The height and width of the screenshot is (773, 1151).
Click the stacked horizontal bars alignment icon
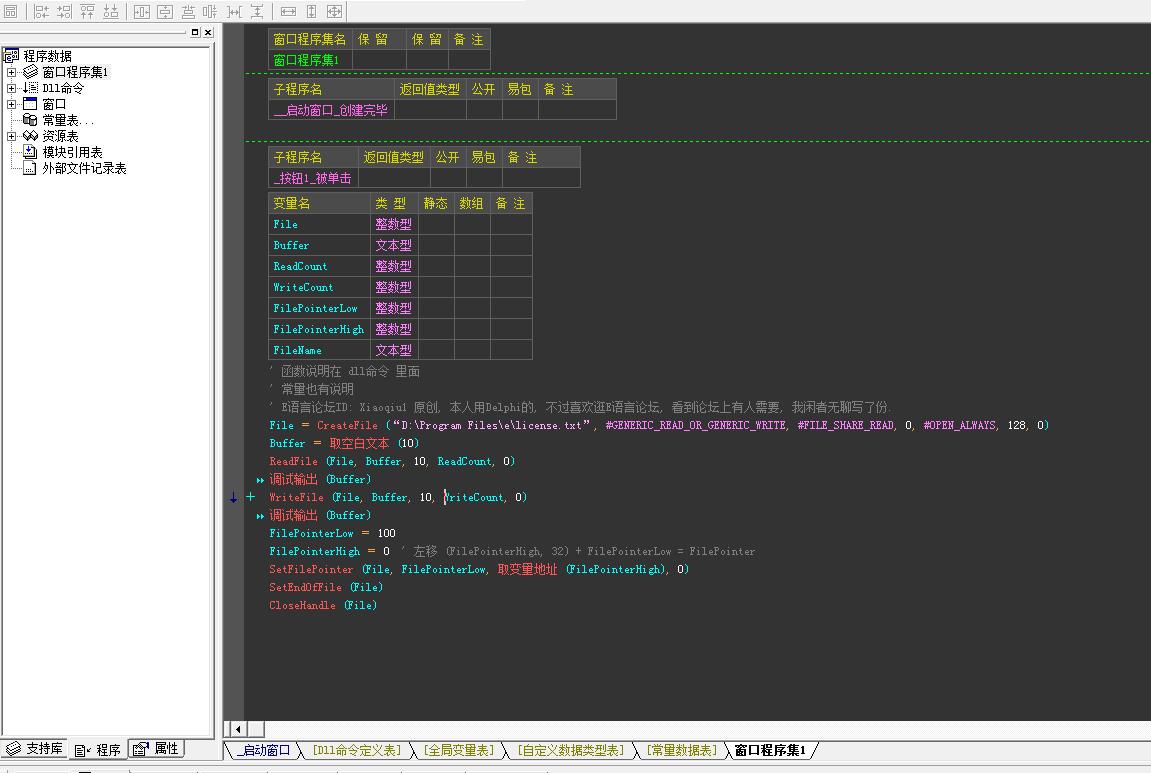point(188,12)
